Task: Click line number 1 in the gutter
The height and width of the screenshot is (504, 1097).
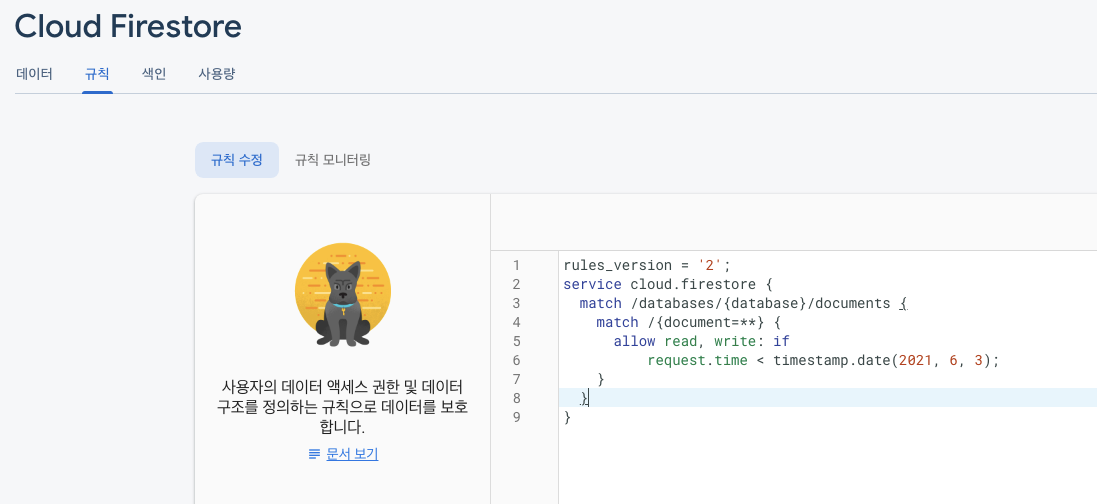Action: [516, 265]
